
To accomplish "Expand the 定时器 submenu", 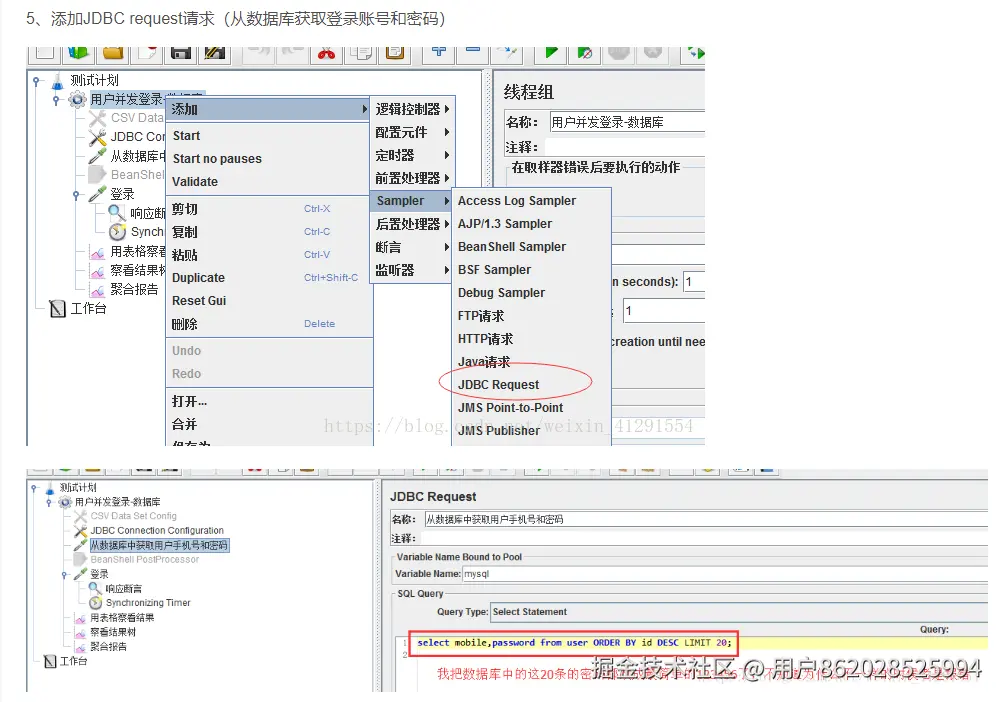I will (x=412, y=155).
